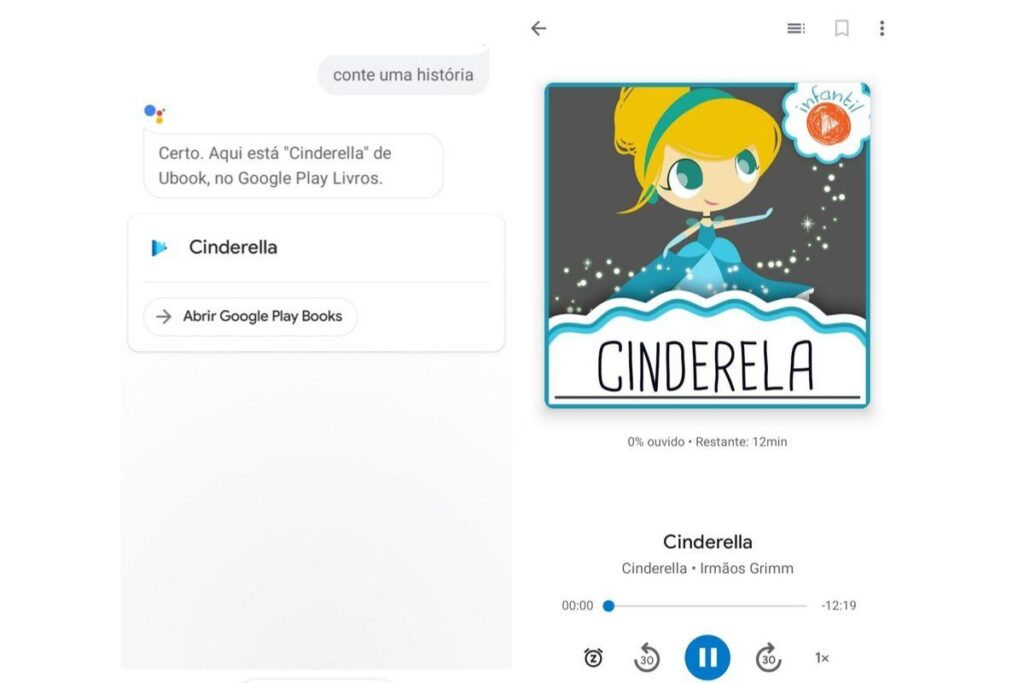Open the three-dot overflow menu
This screenshot has height=683, width=1024.
[881, 28]
